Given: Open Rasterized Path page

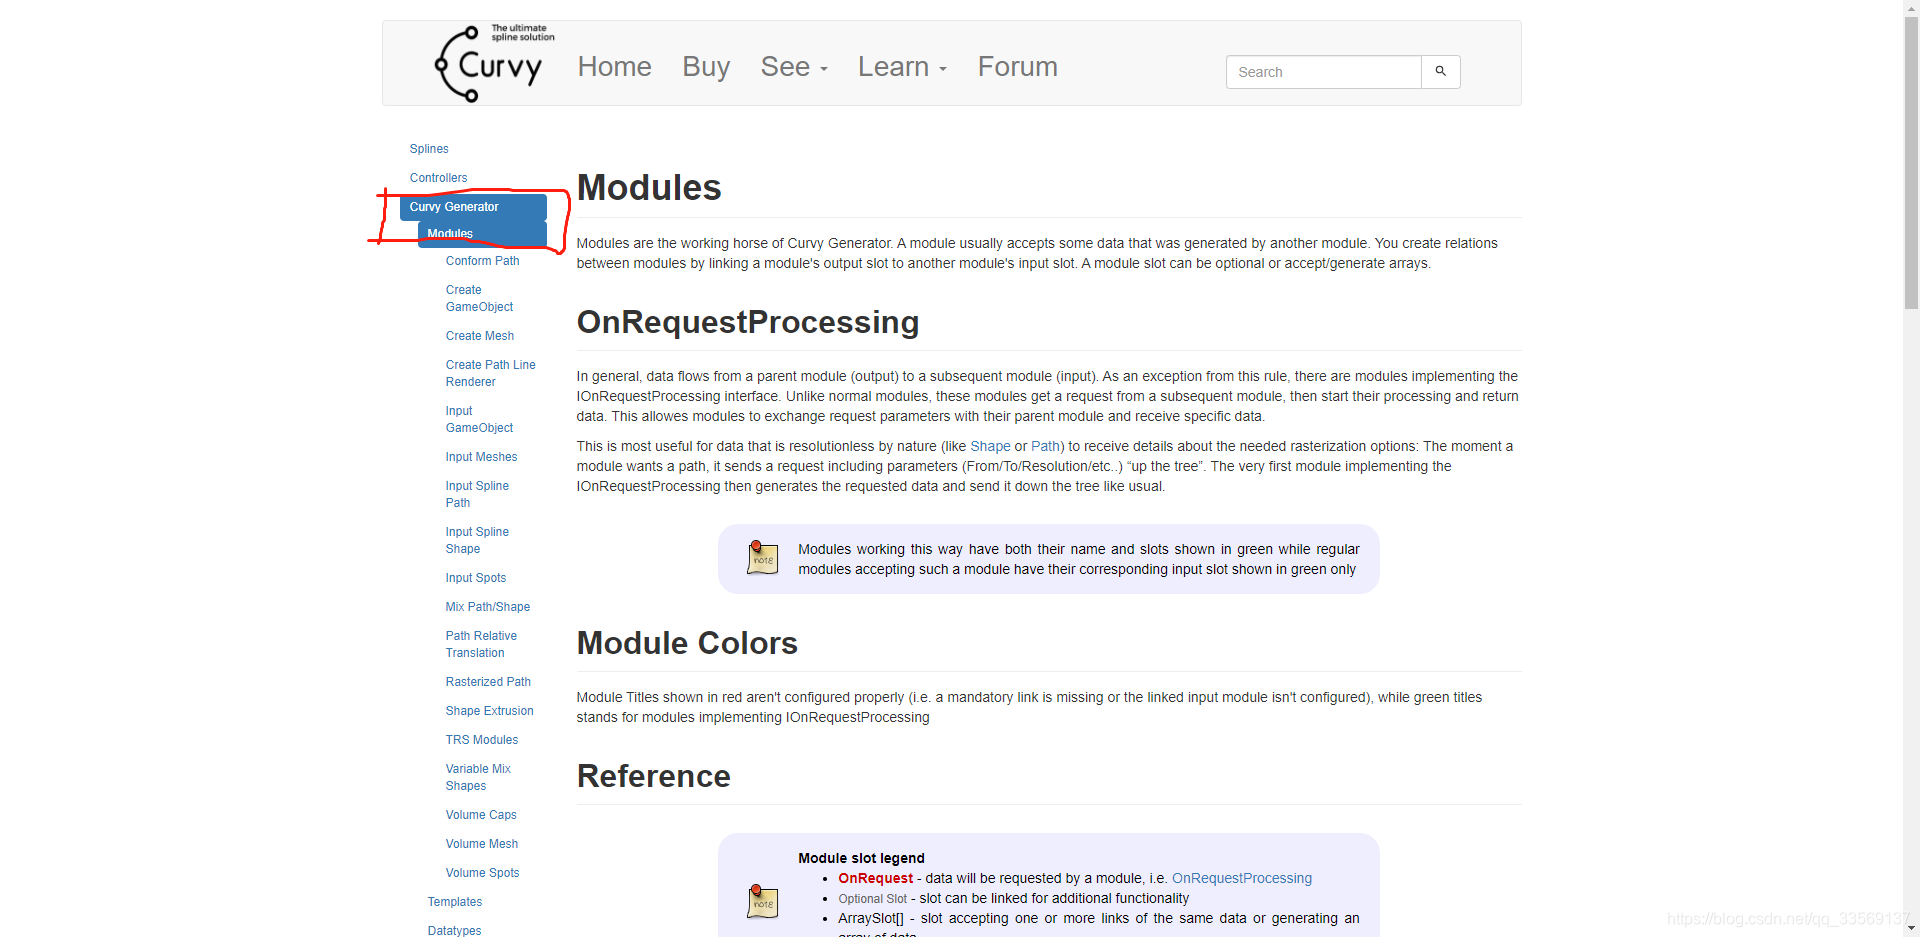Looking at the screenshot, I should click(x=488, y=682).
